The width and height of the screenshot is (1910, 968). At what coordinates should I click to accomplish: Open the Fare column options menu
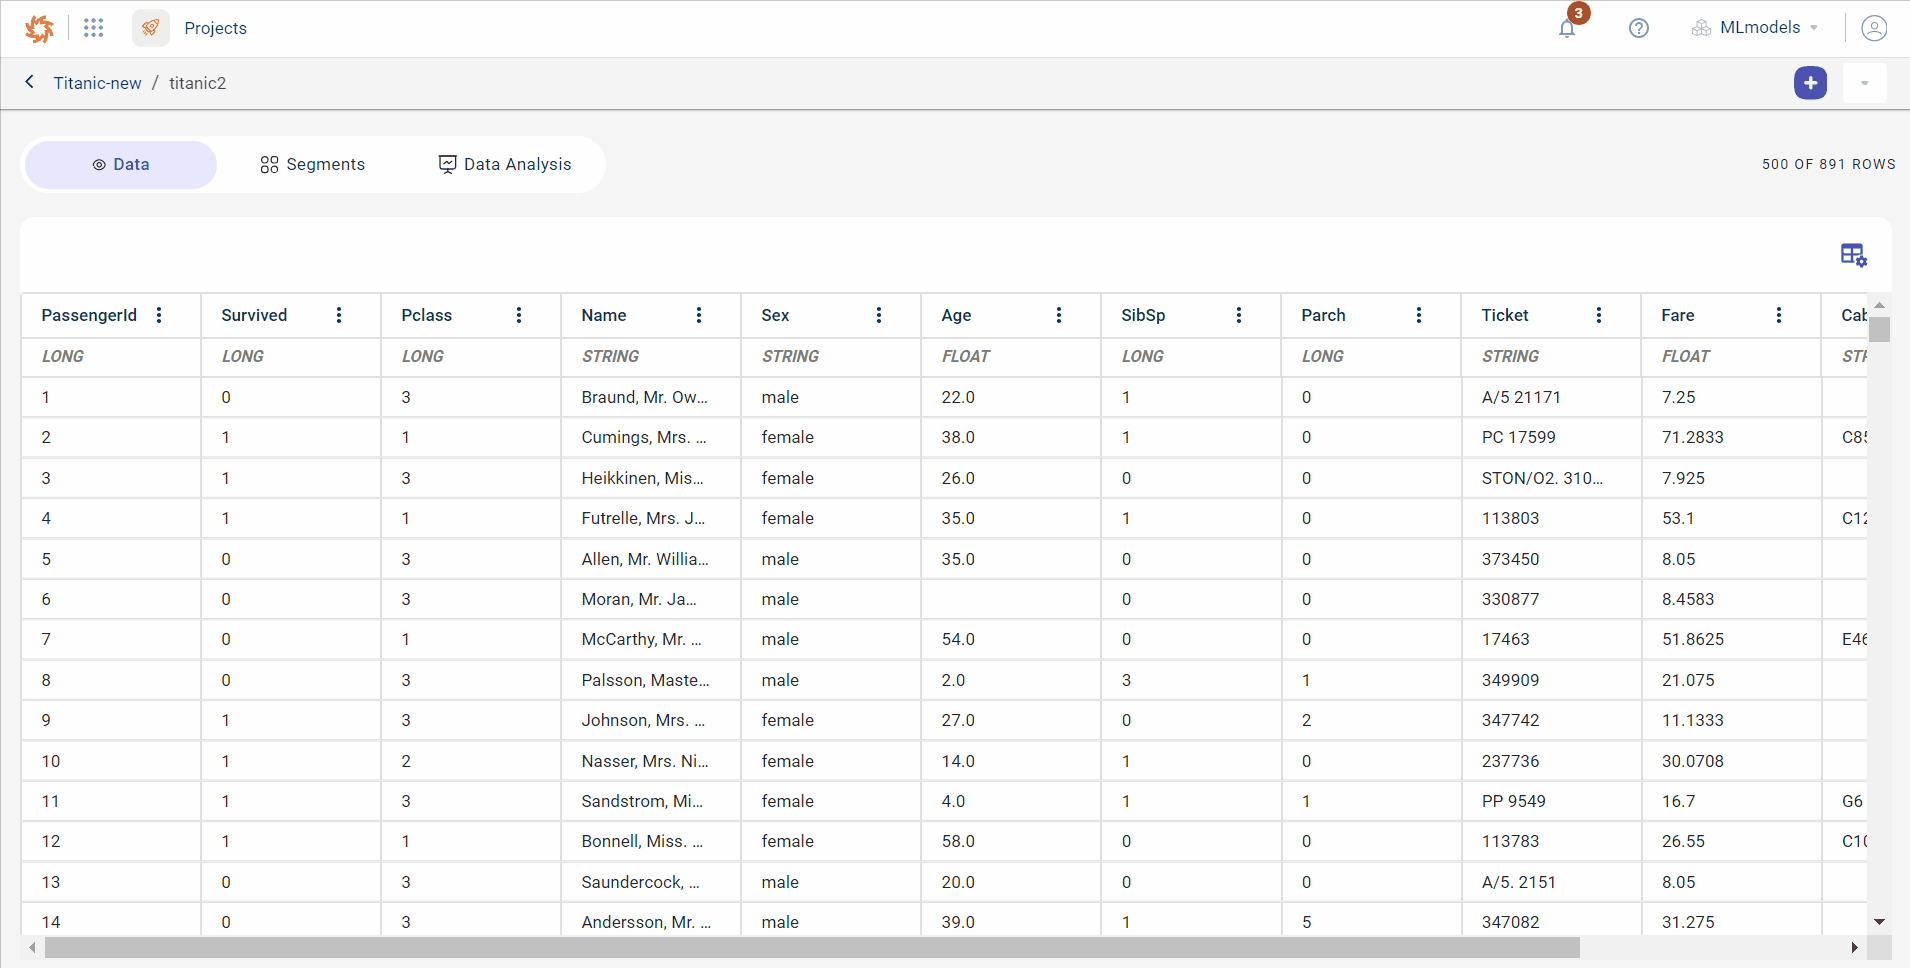pyautogui.click(x=1779, y=315)
